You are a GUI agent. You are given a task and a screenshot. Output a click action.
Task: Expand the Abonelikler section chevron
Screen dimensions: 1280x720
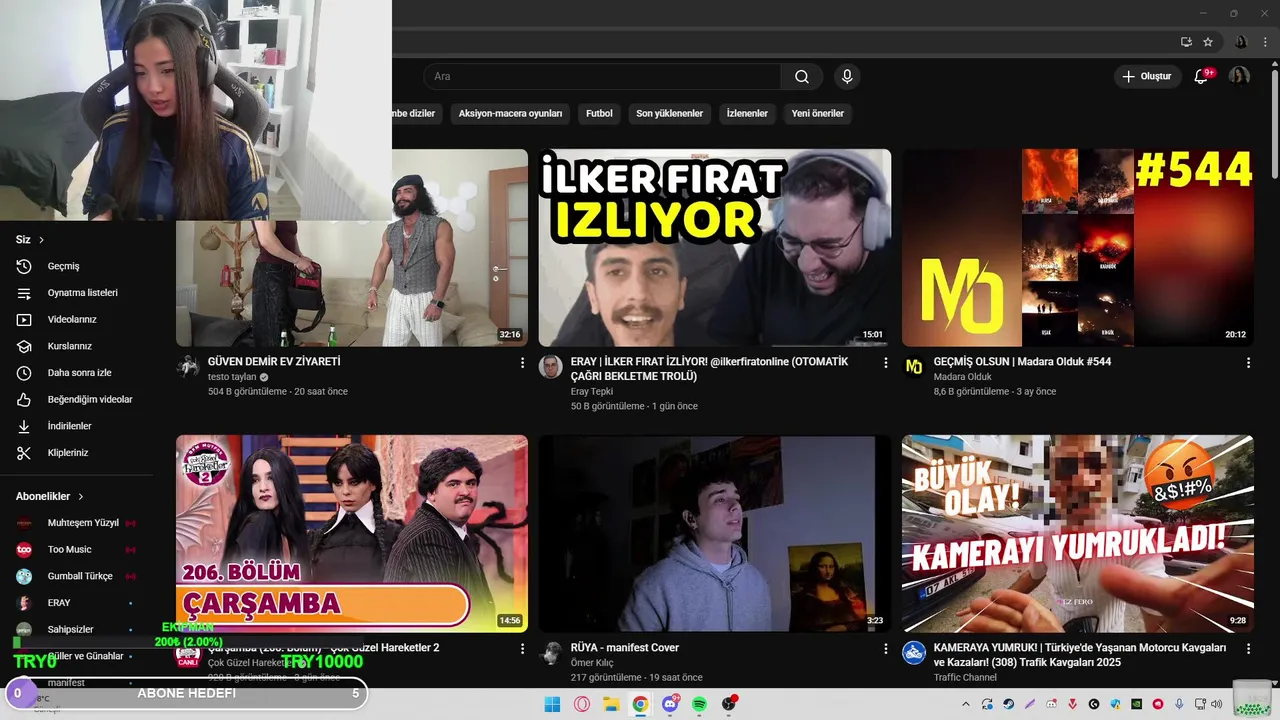point(81,496)
